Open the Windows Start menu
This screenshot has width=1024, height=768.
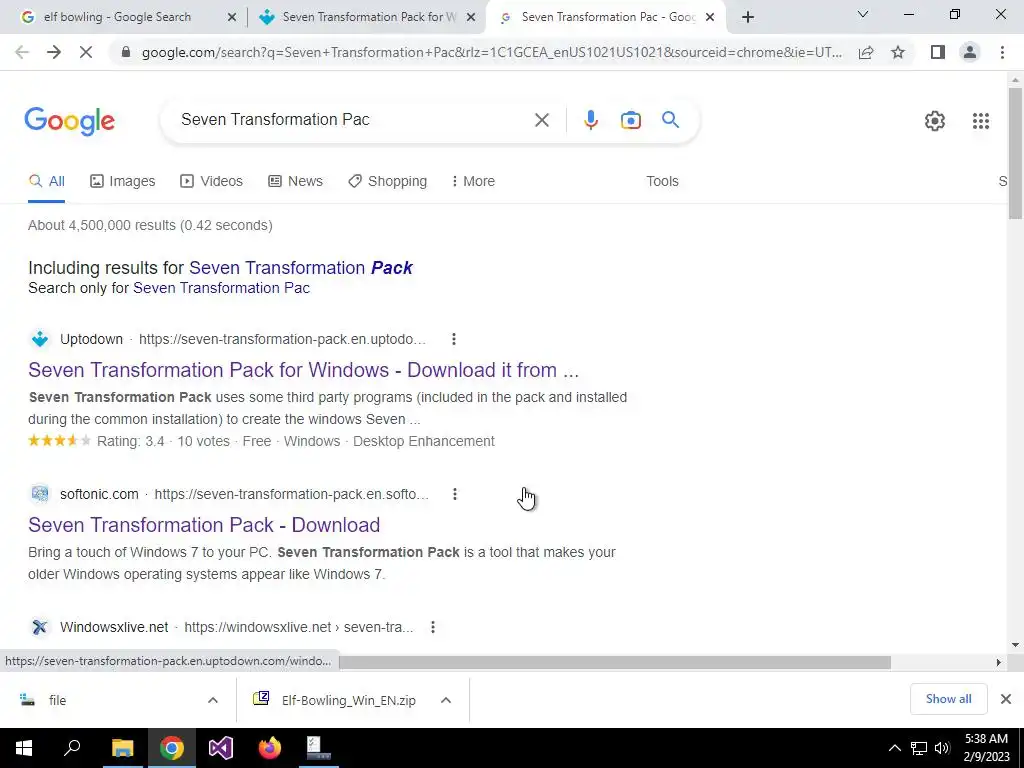24,748
